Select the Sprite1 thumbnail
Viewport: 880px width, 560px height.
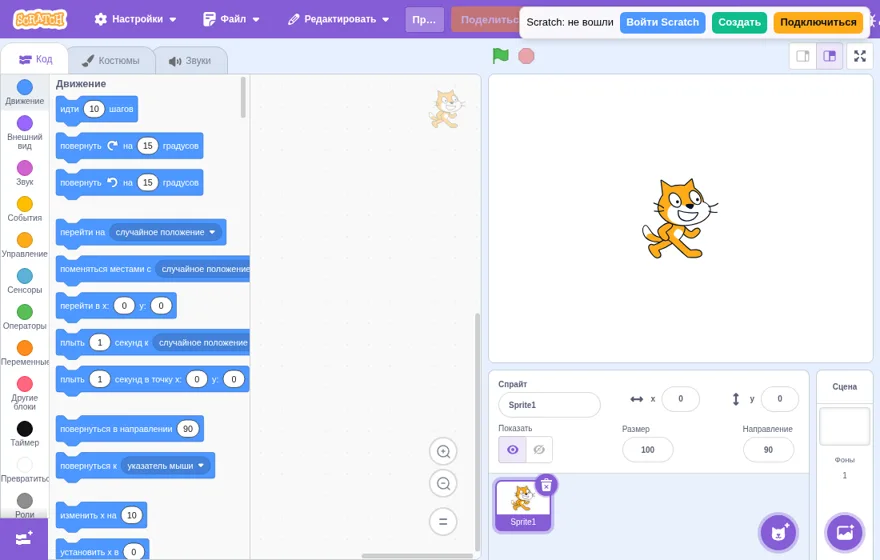click(522, 506)
